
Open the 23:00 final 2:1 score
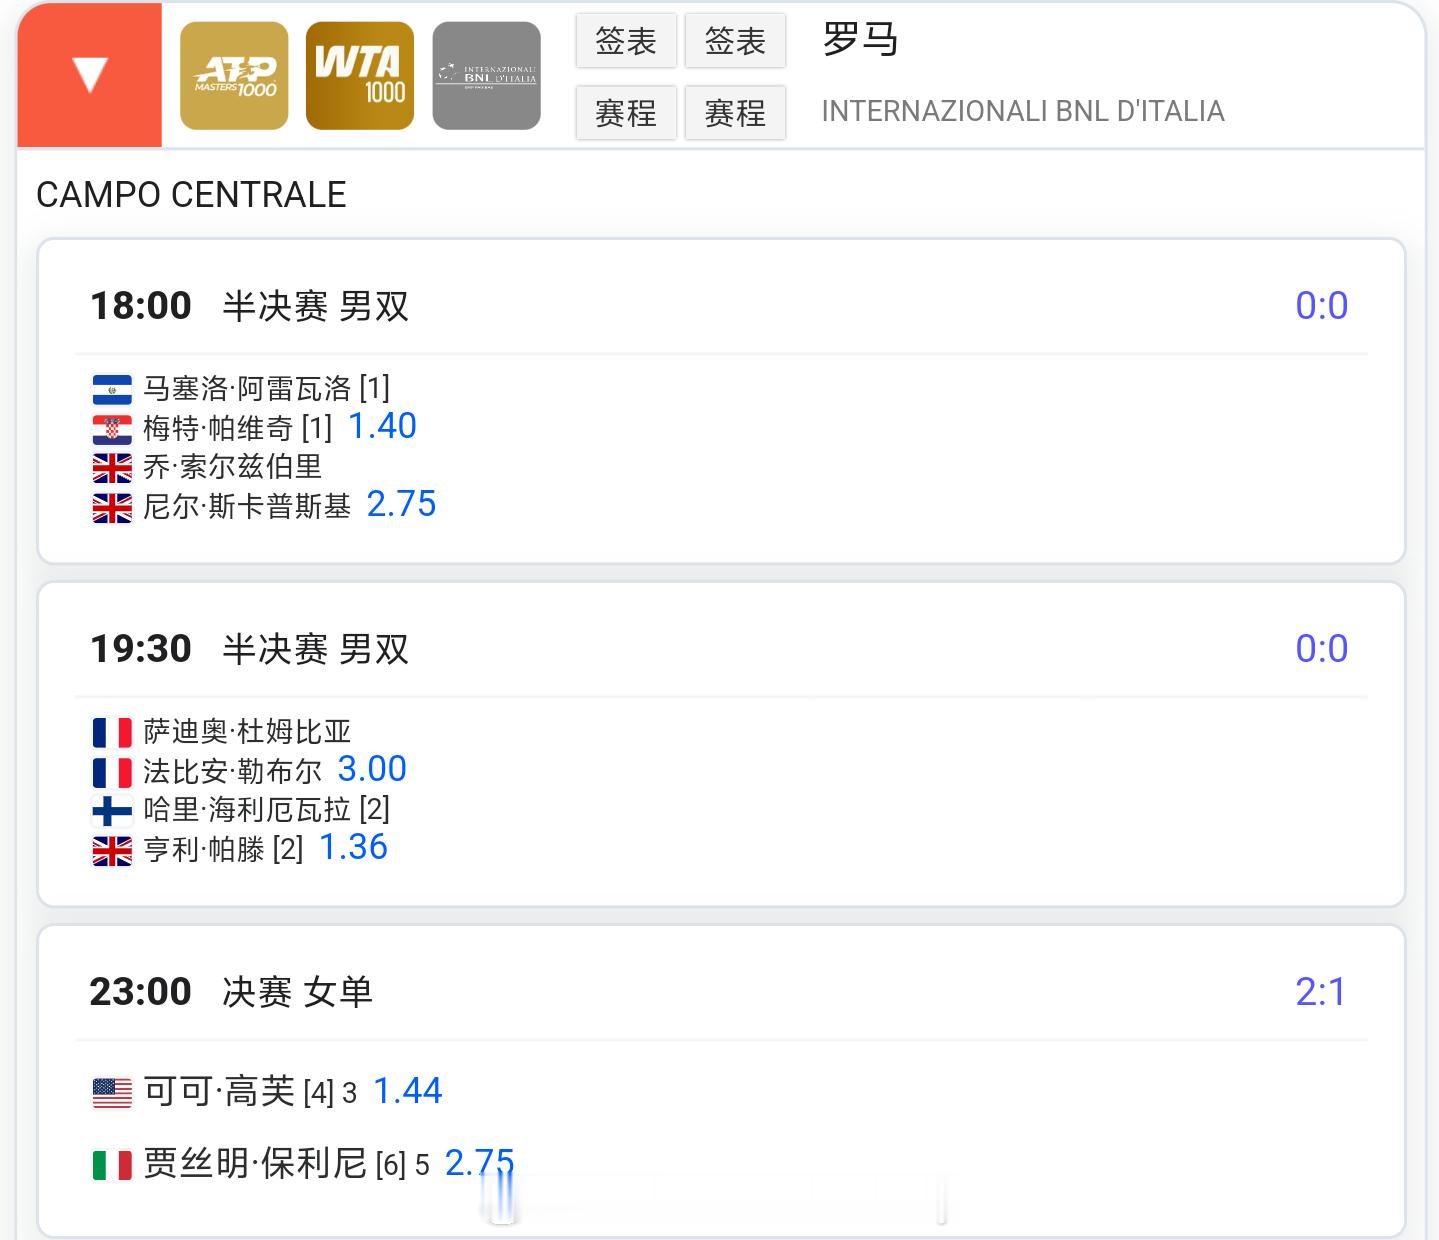coord(1320,991)
